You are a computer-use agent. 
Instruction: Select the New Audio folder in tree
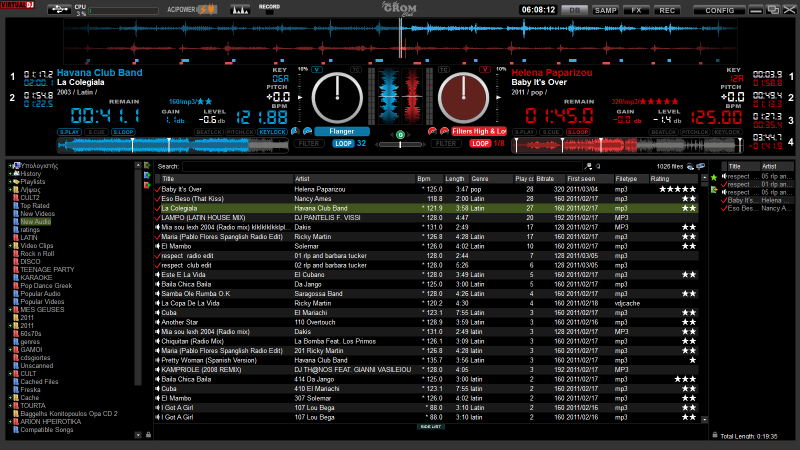(x=35, y=222)
